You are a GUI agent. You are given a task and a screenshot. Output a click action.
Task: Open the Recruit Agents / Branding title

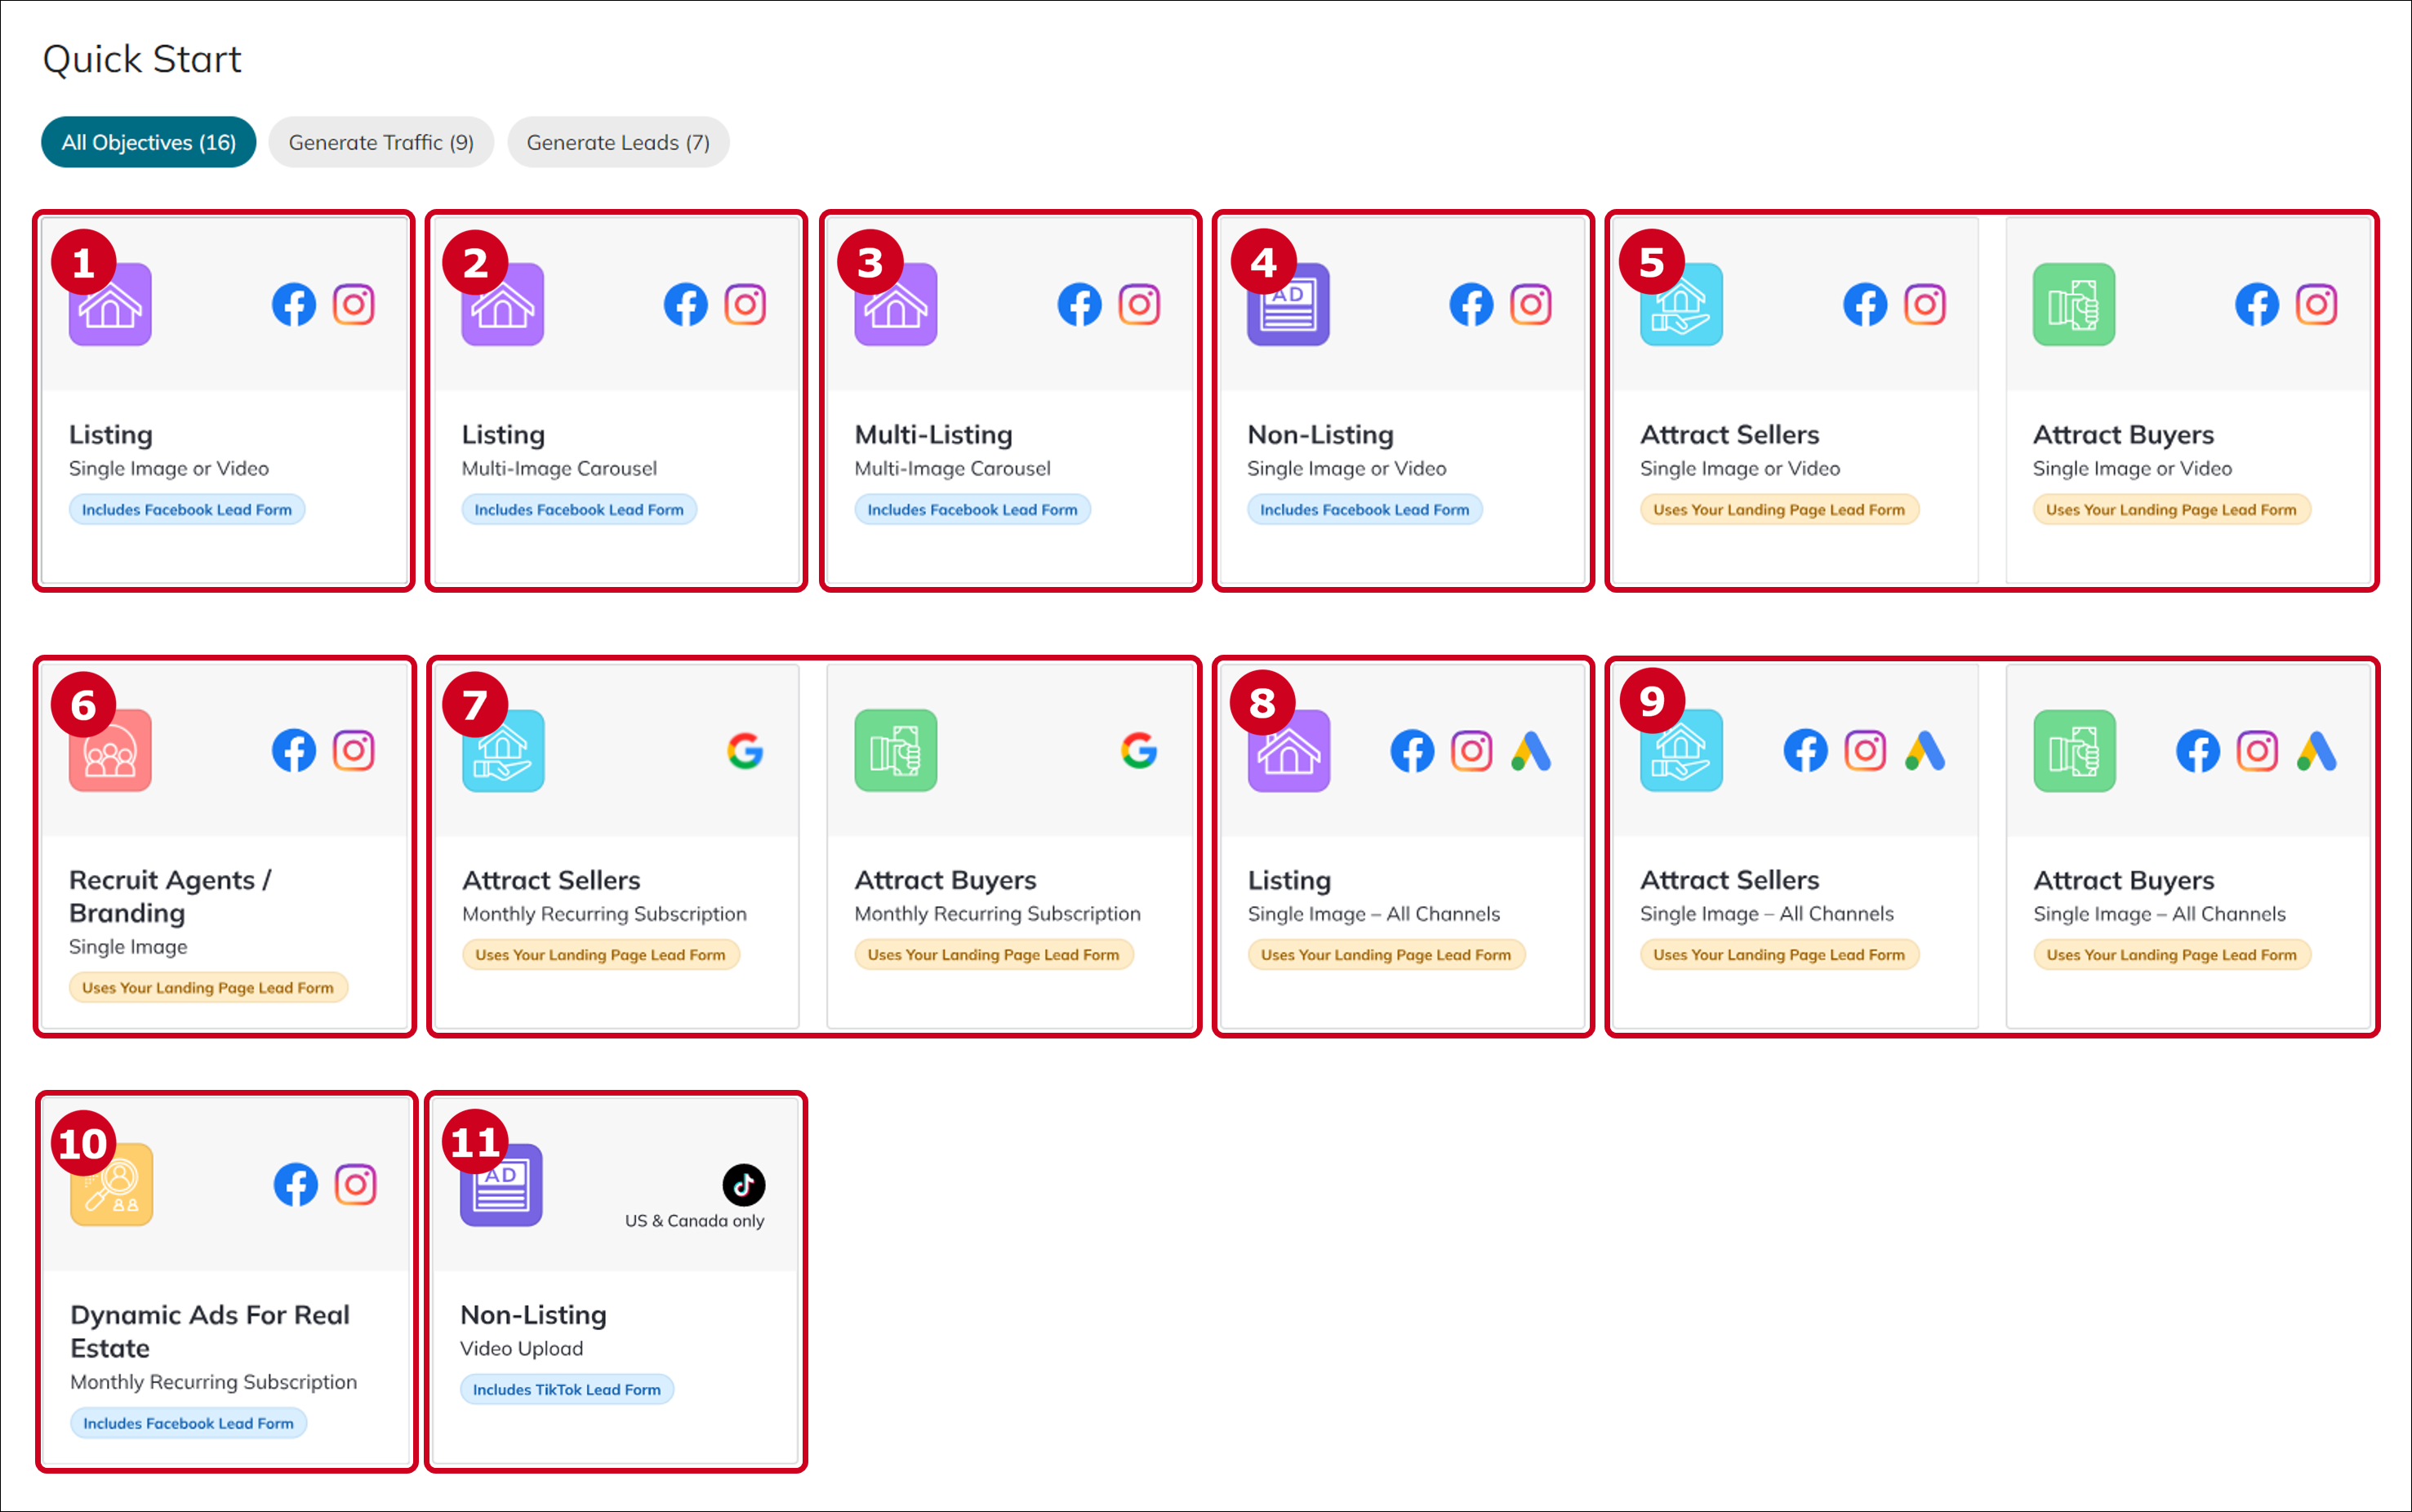click(170, 896)
